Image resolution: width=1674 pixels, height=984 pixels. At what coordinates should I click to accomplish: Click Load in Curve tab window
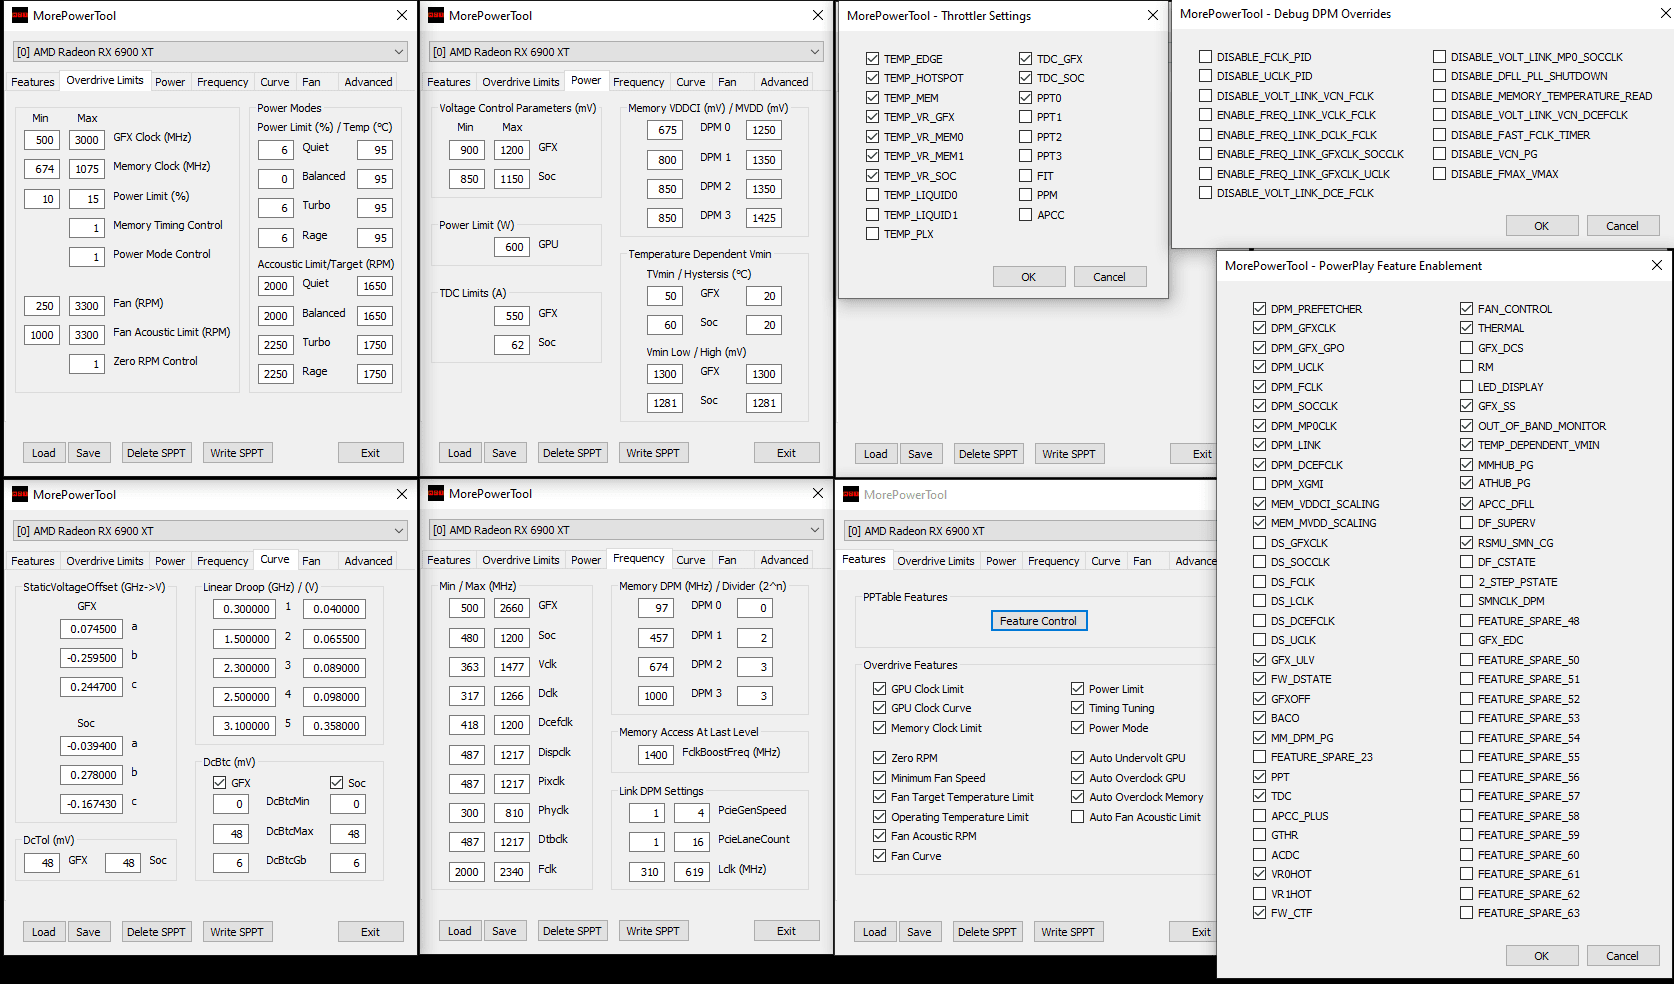pyautogui.click(x=43, y=932)
